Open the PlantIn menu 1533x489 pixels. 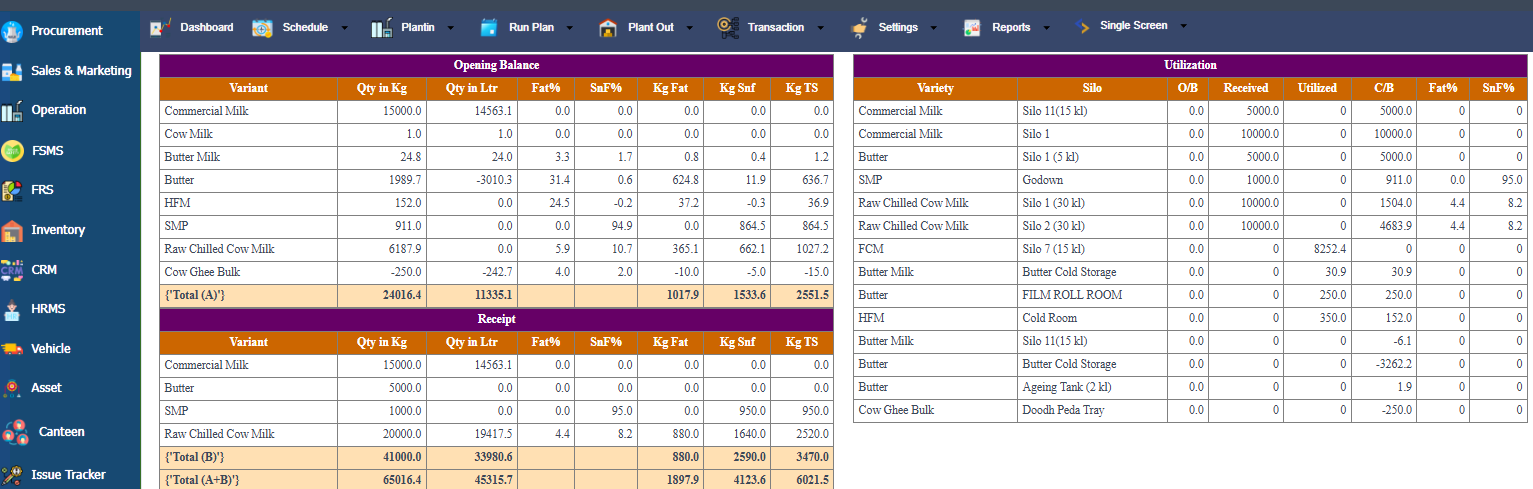pos(417,28)
